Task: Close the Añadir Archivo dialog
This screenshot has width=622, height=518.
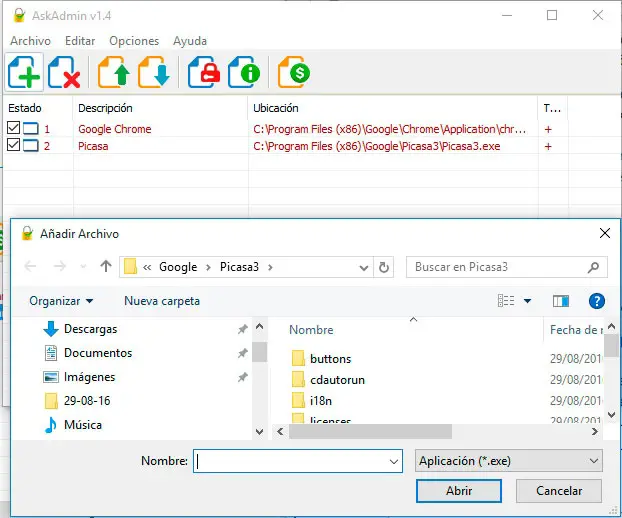Action: 605,233
